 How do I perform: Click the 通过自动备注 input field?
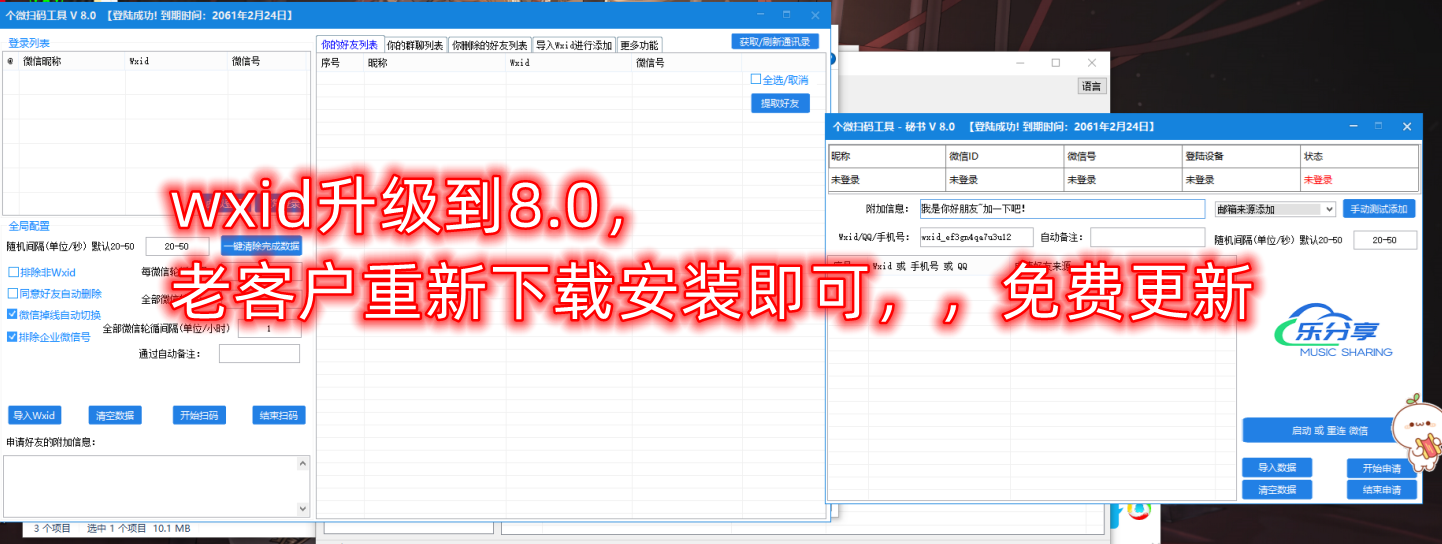[259, 353]
